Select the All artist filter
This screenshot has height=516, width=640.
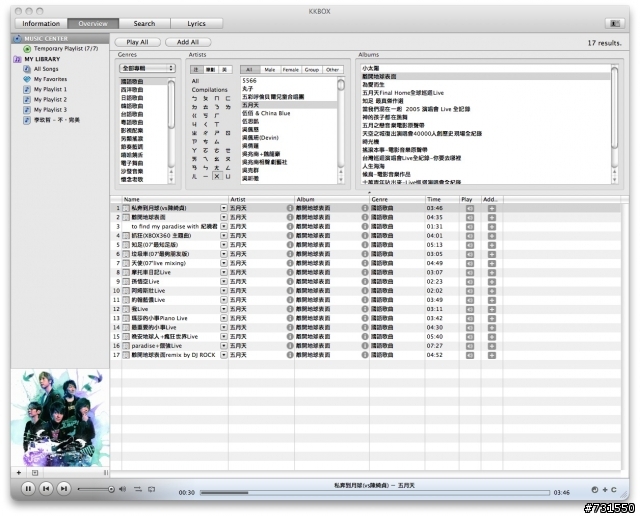[x=249, y=70]
